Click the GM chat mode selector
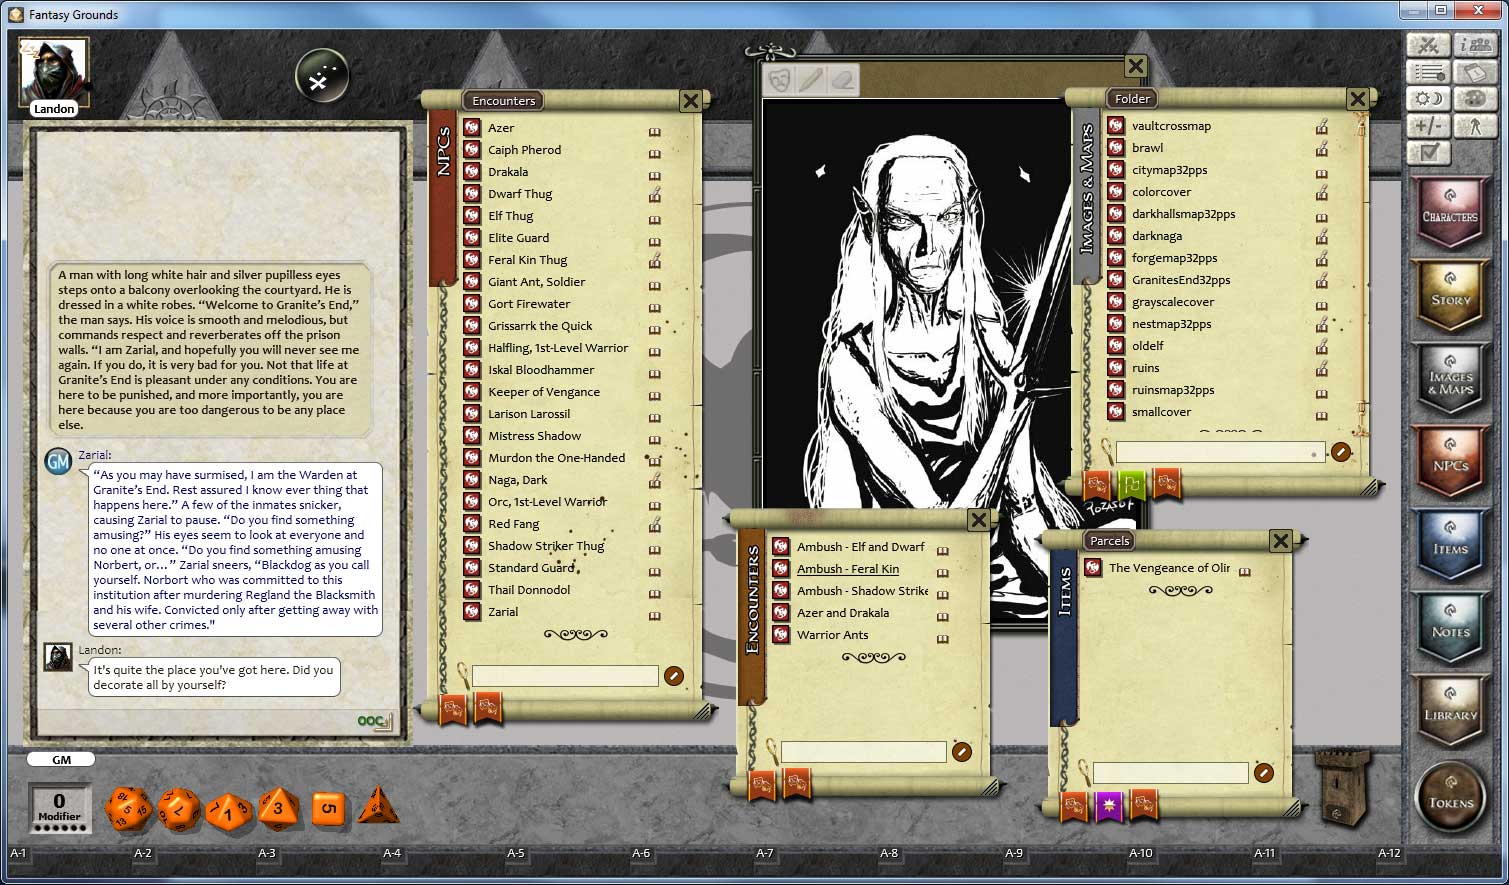1509x885 pixels. 60,759
